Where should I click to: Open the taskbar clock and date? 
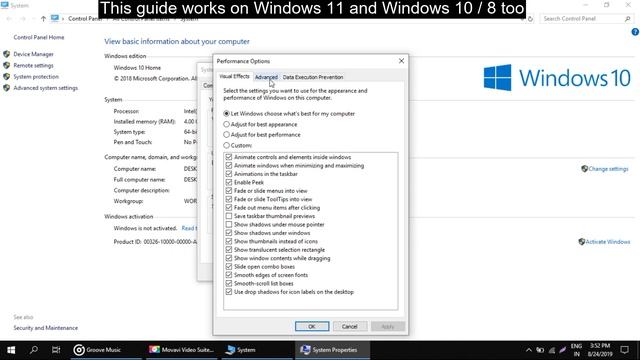point(600,350)
